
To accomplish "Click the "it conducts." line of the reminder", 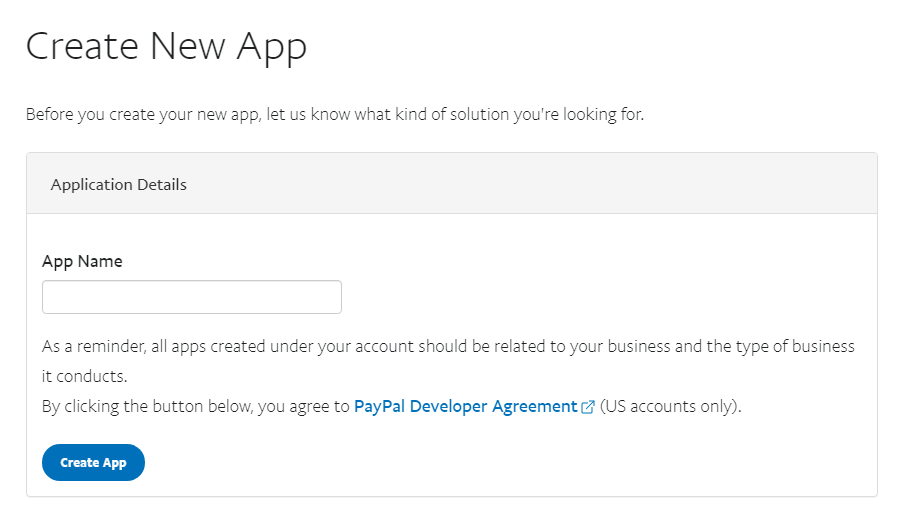I will point(85,379).
